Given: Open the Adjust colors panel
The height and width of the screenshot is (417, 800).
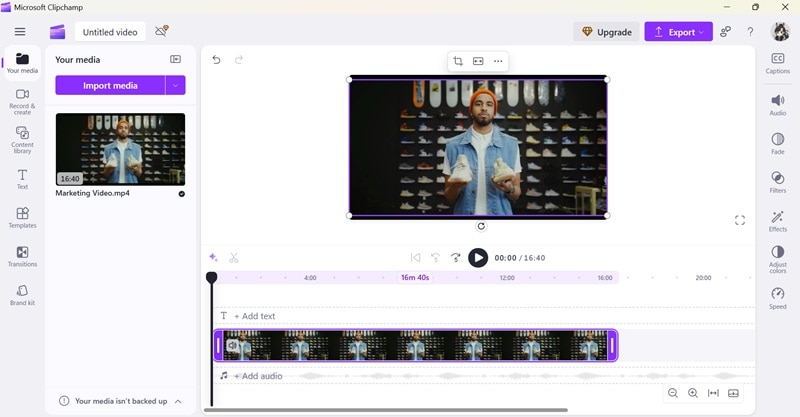Looking at the screenshot, I should [778, 259].
